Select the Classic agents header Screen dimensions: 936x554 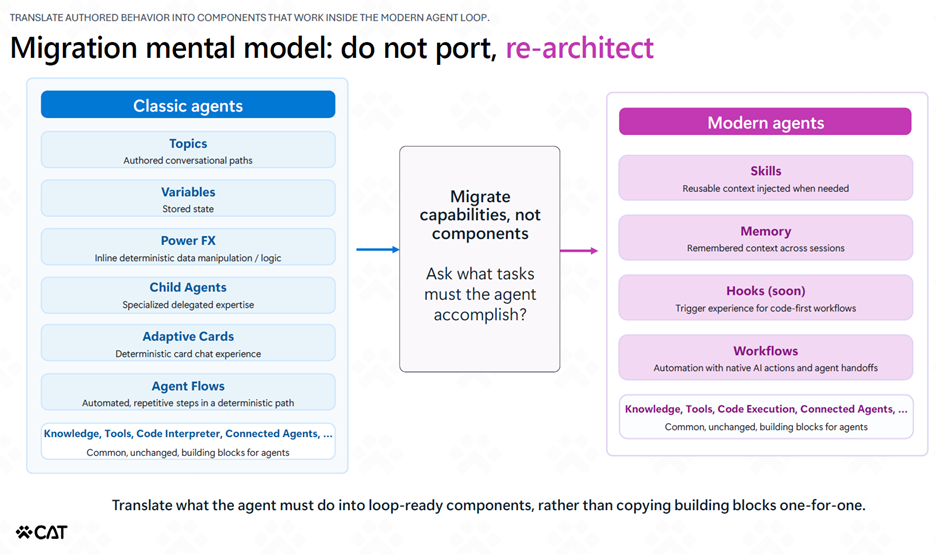188,104
